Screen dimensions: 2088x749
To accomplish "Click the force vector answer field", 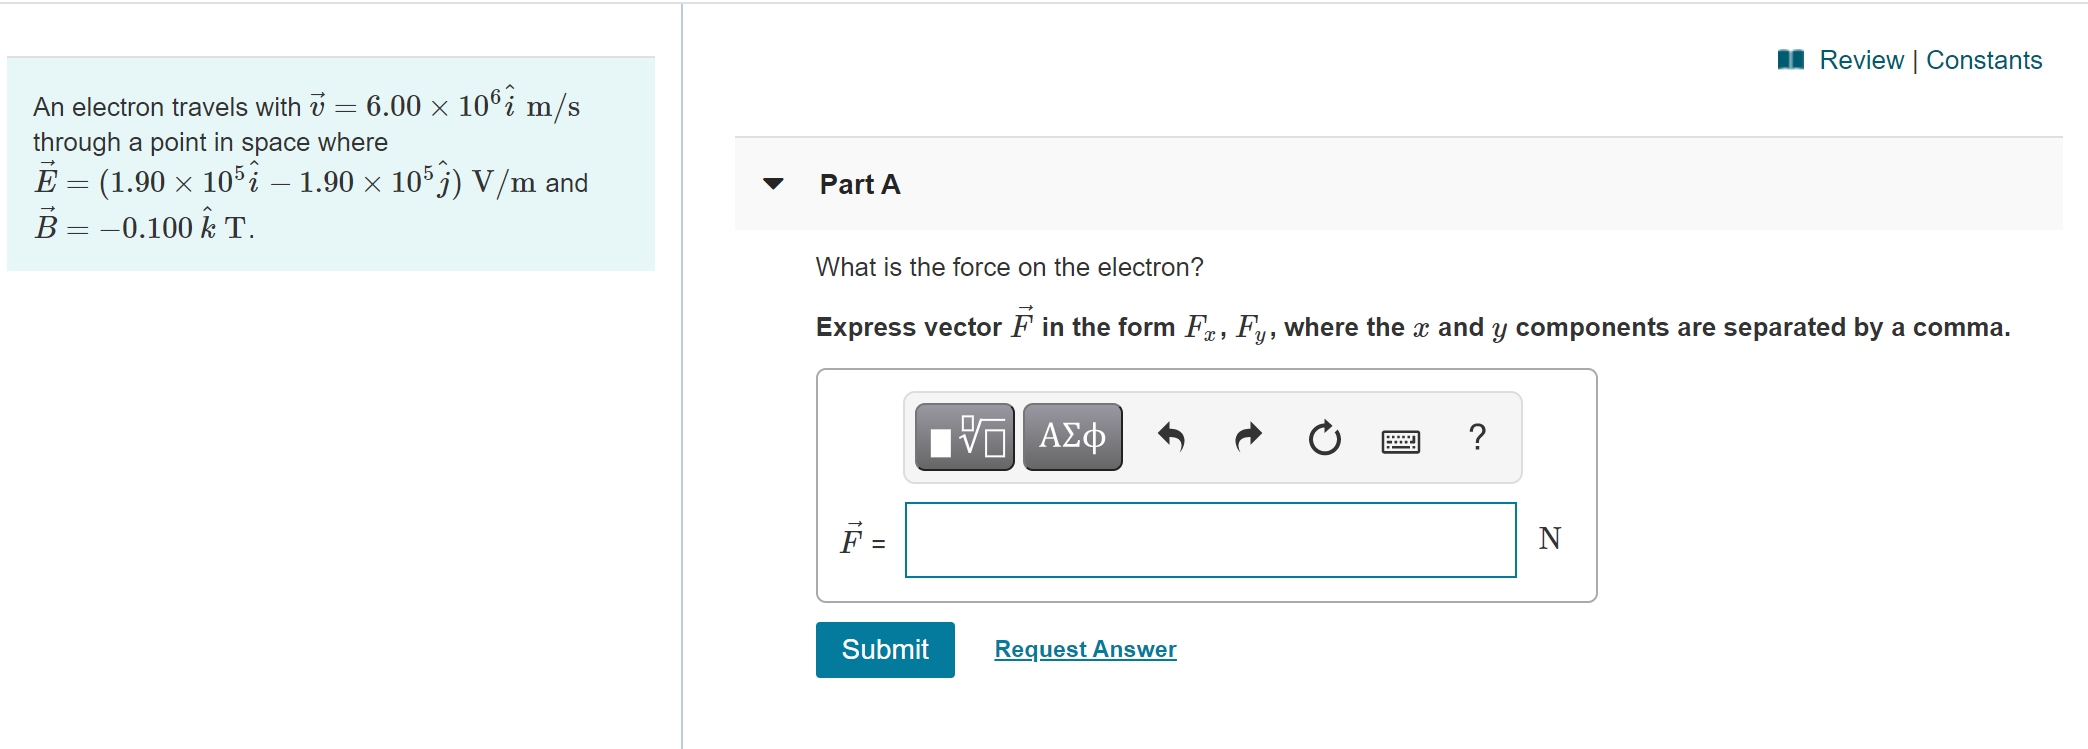I will 1210,540.
